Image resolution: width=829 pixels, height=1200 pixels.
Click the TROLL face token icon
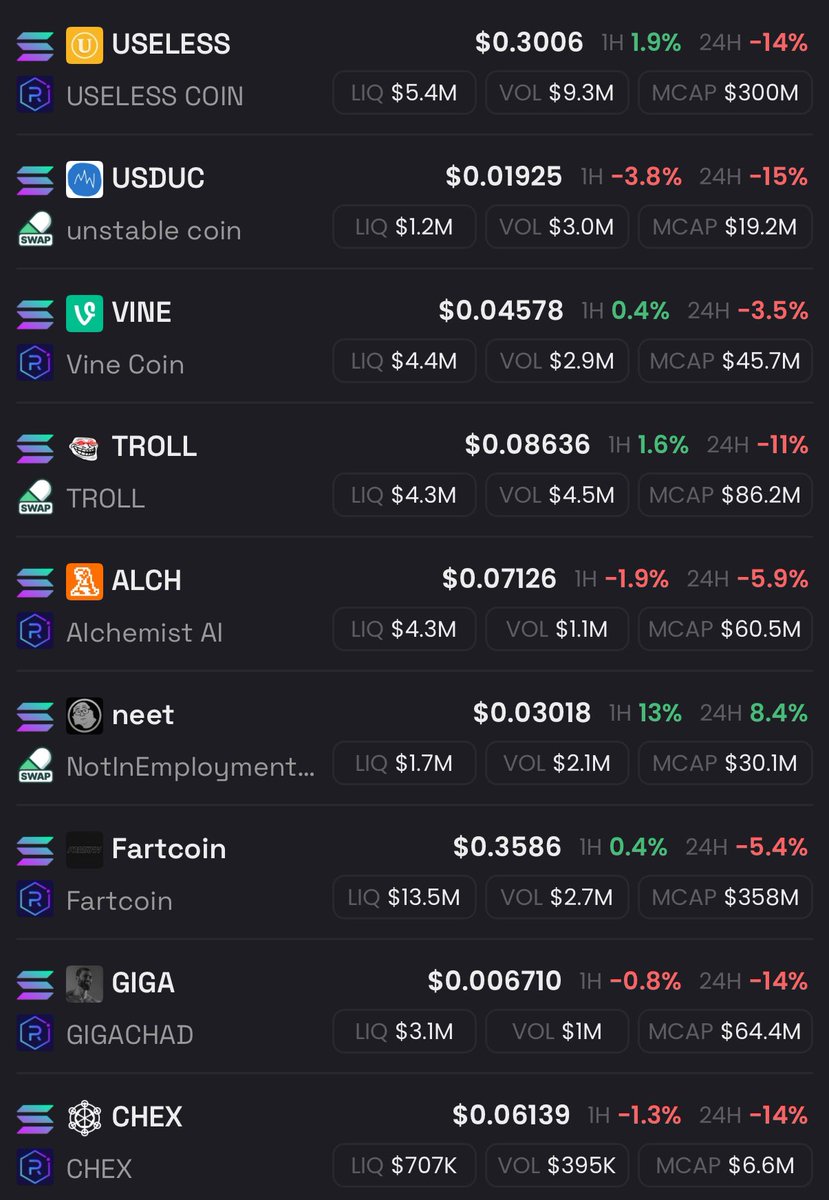(84, 447)
